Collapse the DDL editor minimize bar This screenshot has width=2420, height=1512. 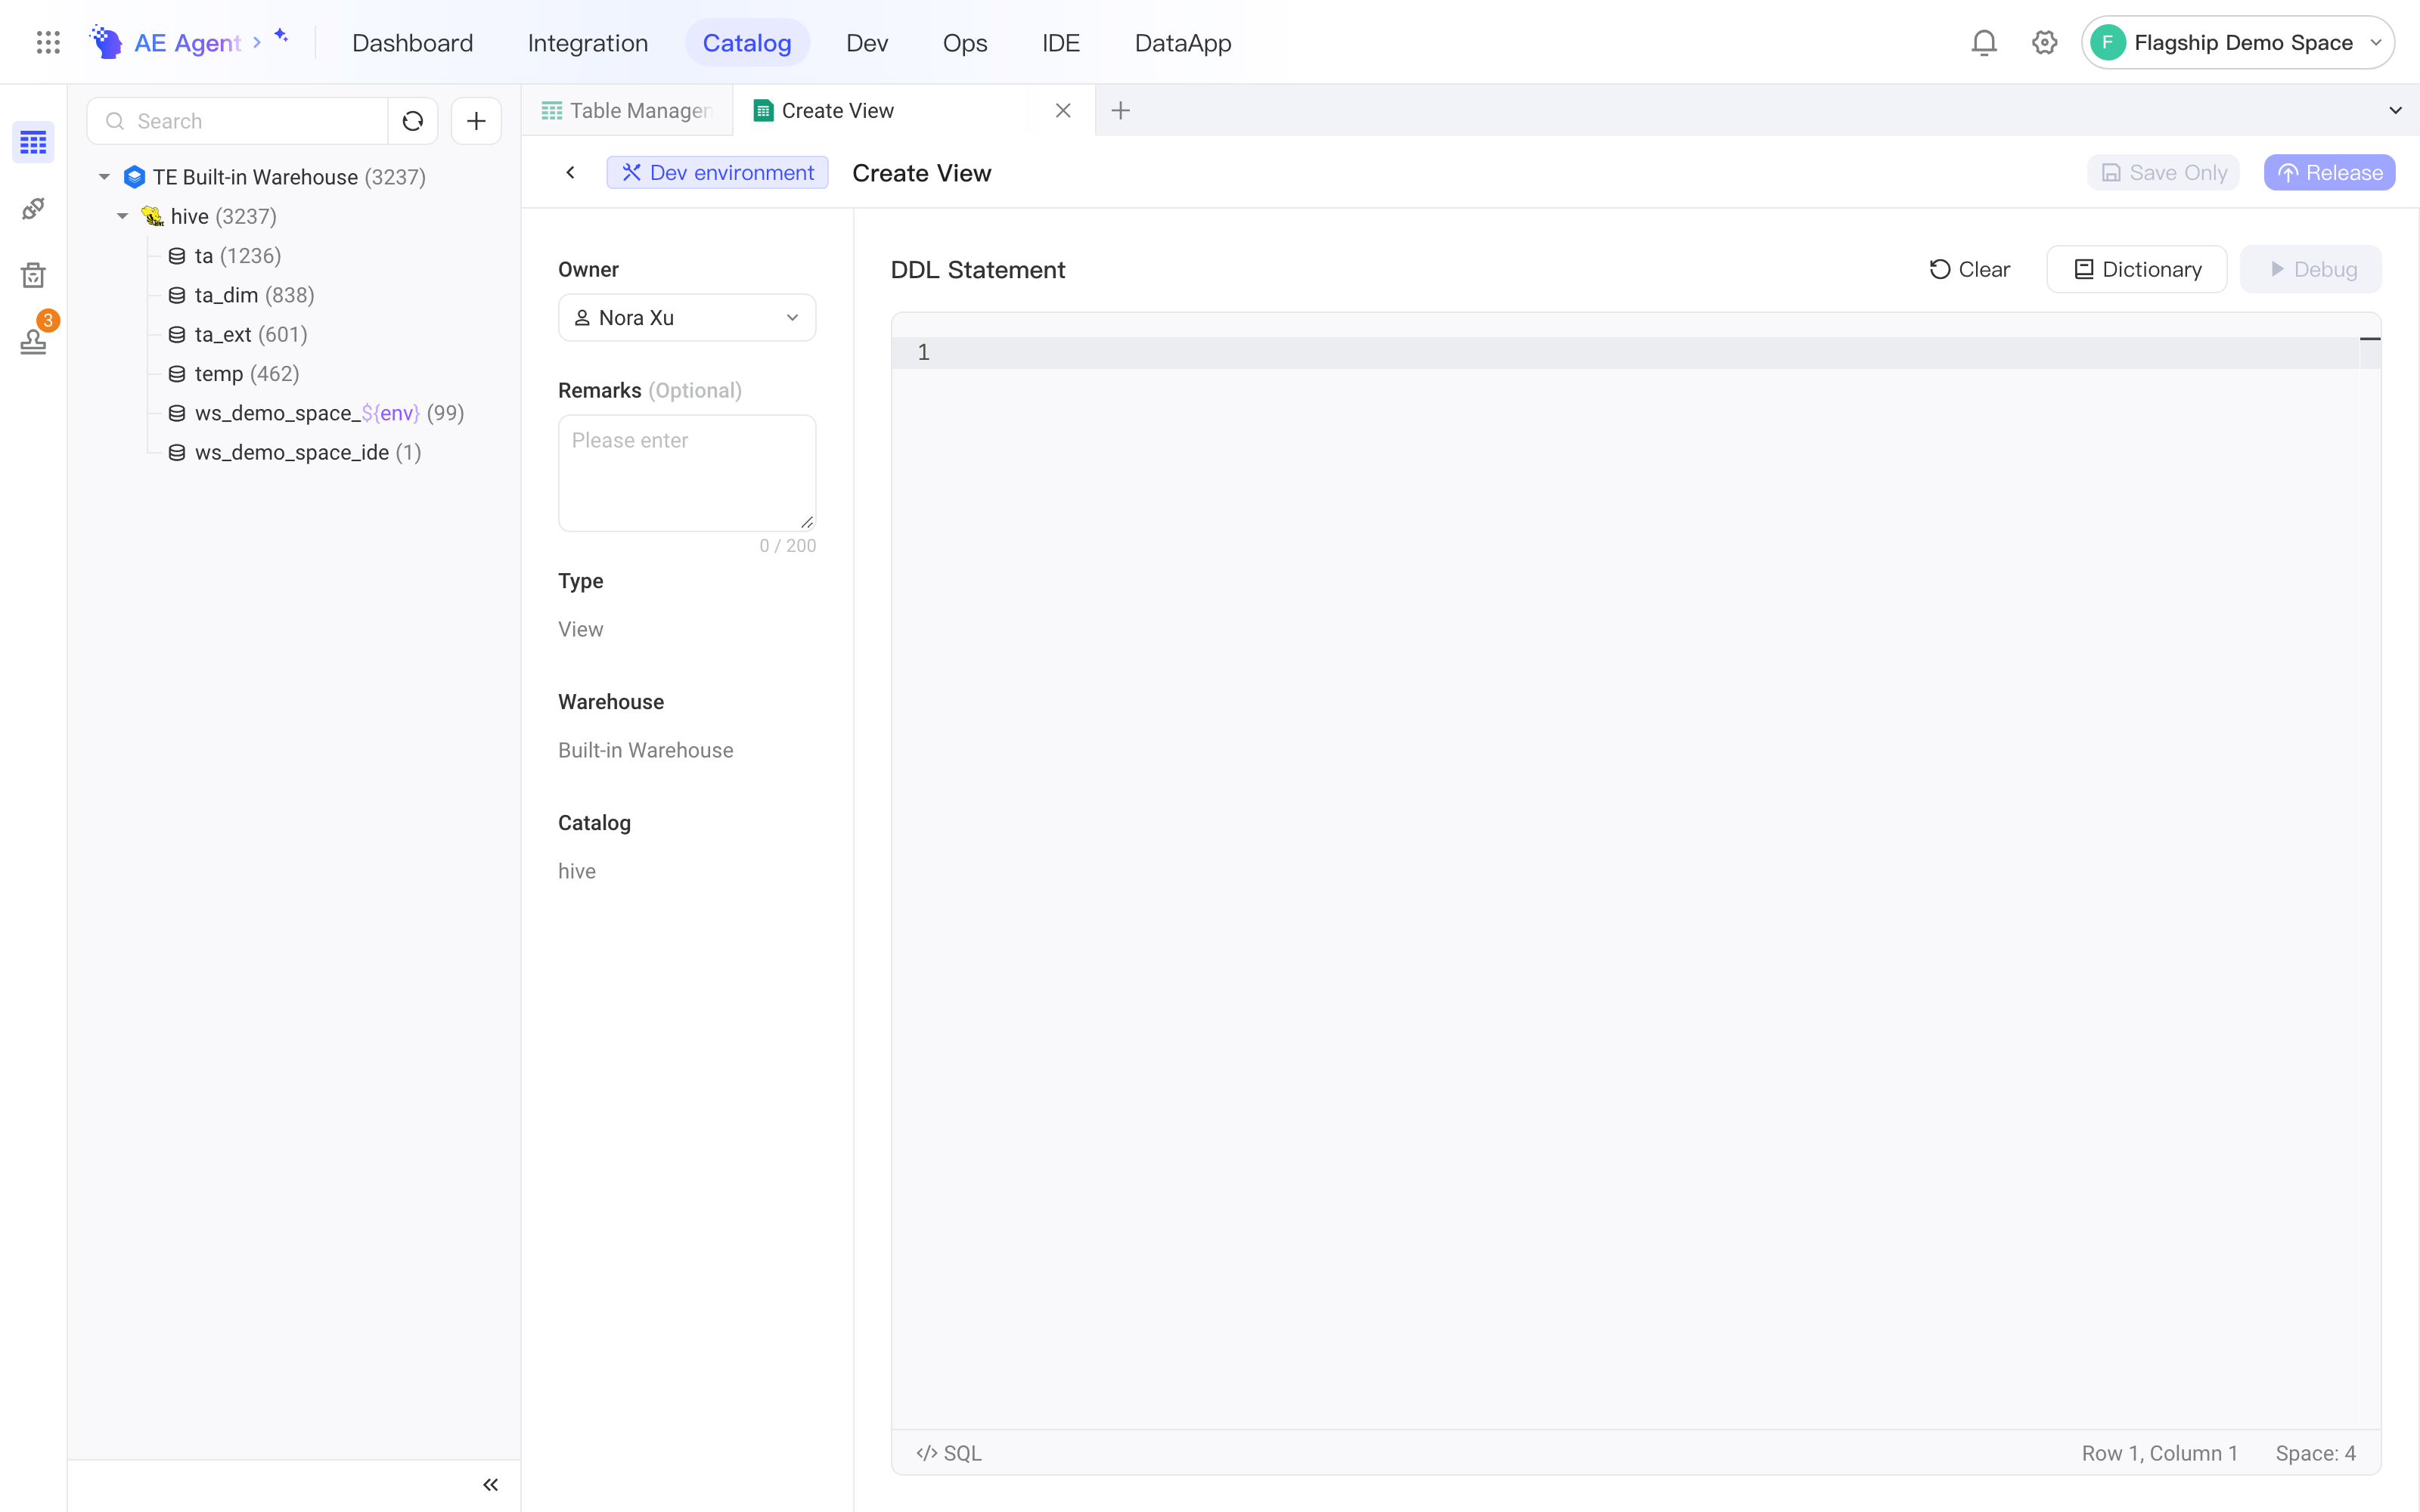pos(2370,339)
